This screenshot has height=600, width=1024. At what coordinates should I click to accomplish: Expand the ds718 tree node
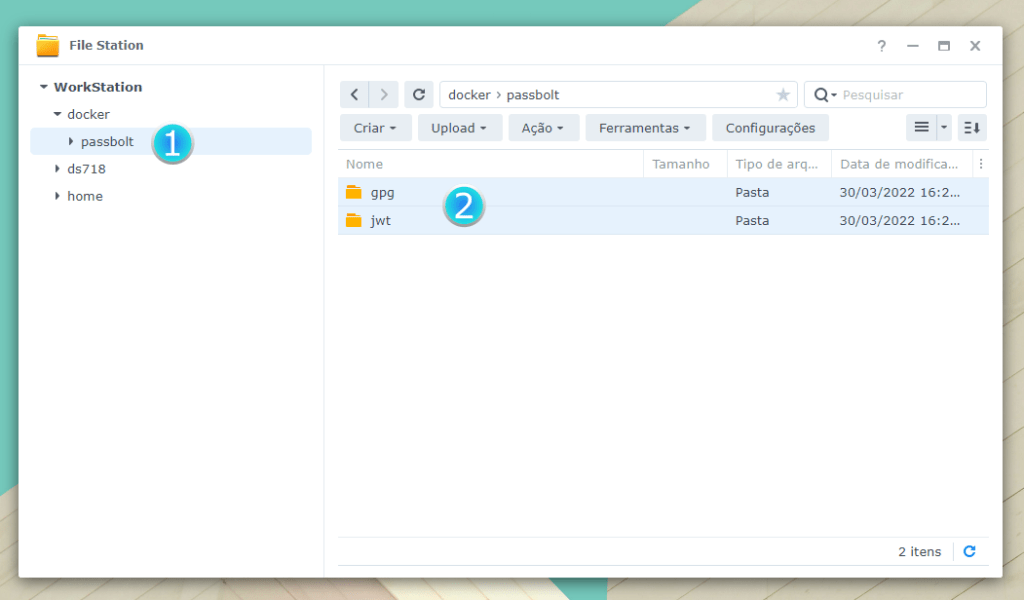[x=57, y=169]
